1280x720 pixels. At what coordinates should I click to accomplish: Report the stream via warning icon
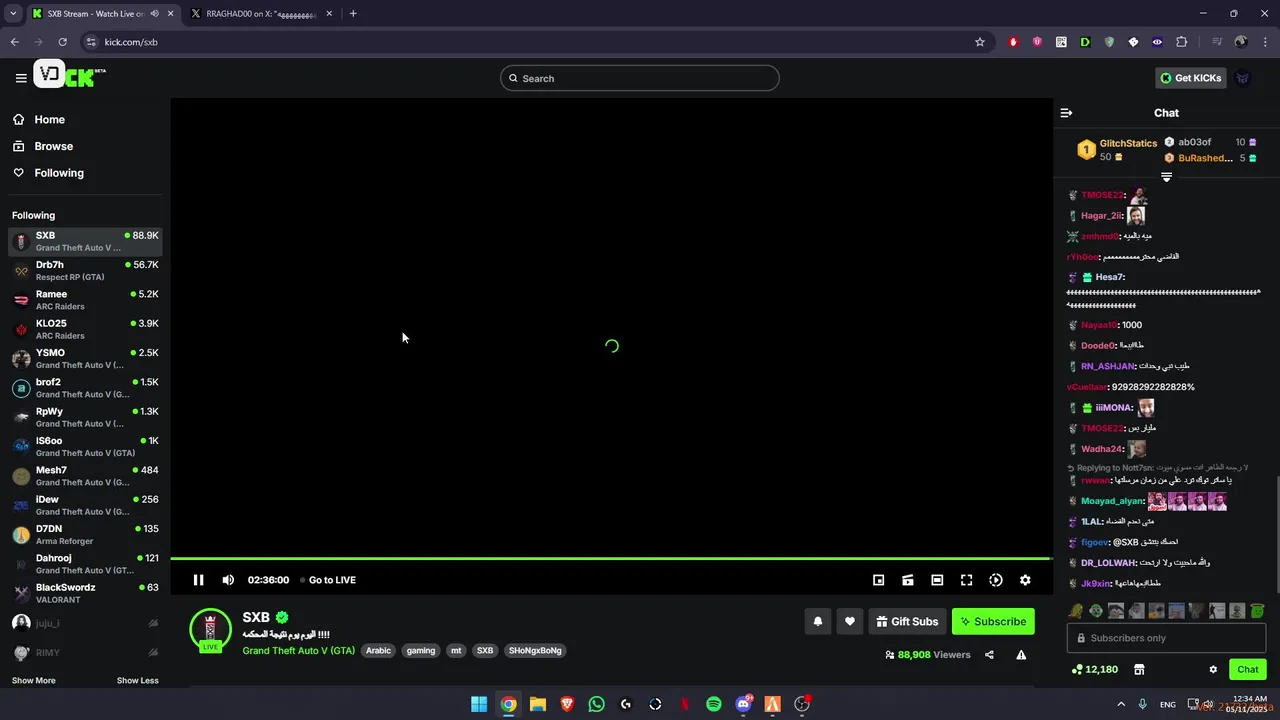point(1021,655)
